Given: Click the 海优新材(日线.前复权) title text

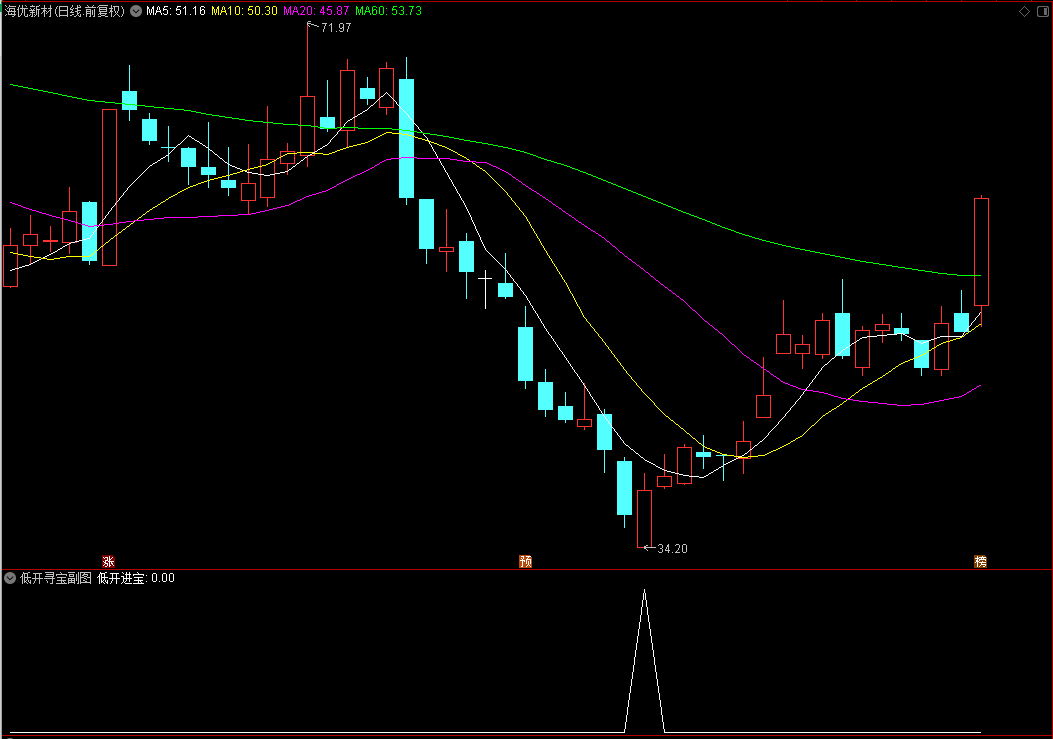Looking at the screenshot, I should (64, 11).
